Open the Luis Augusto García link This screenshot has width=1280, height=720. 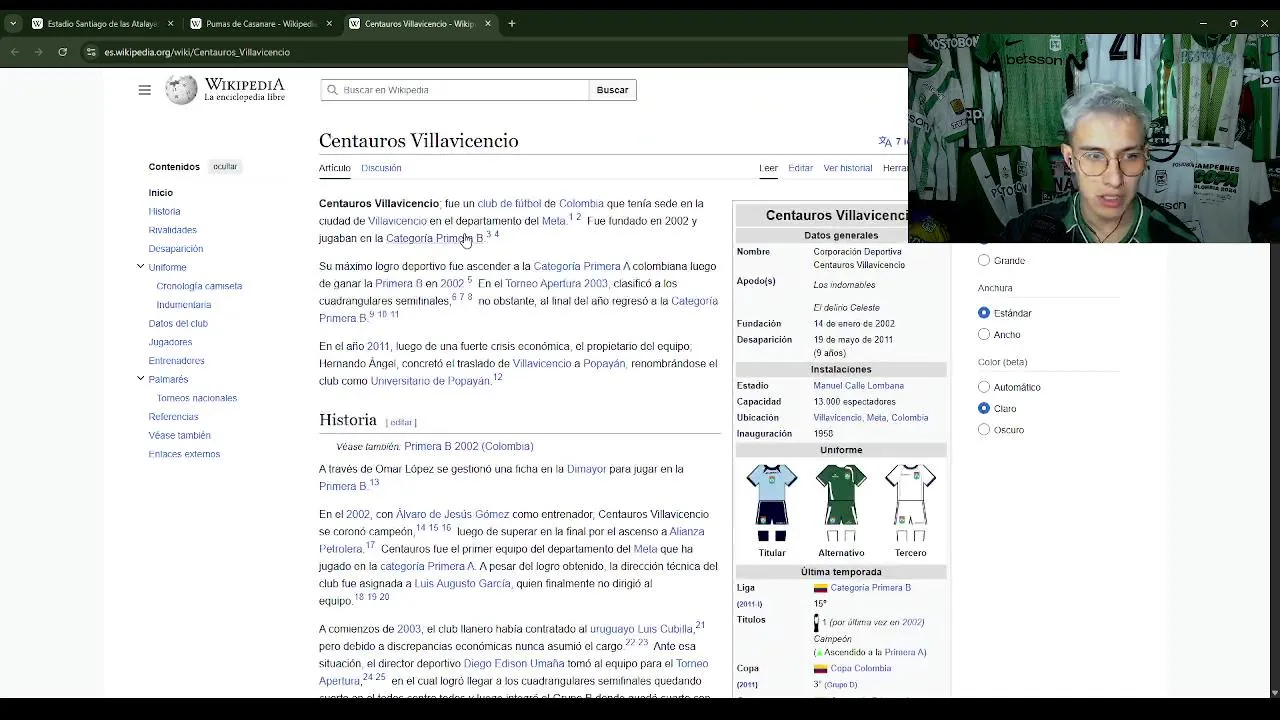(x=462, y=584)
